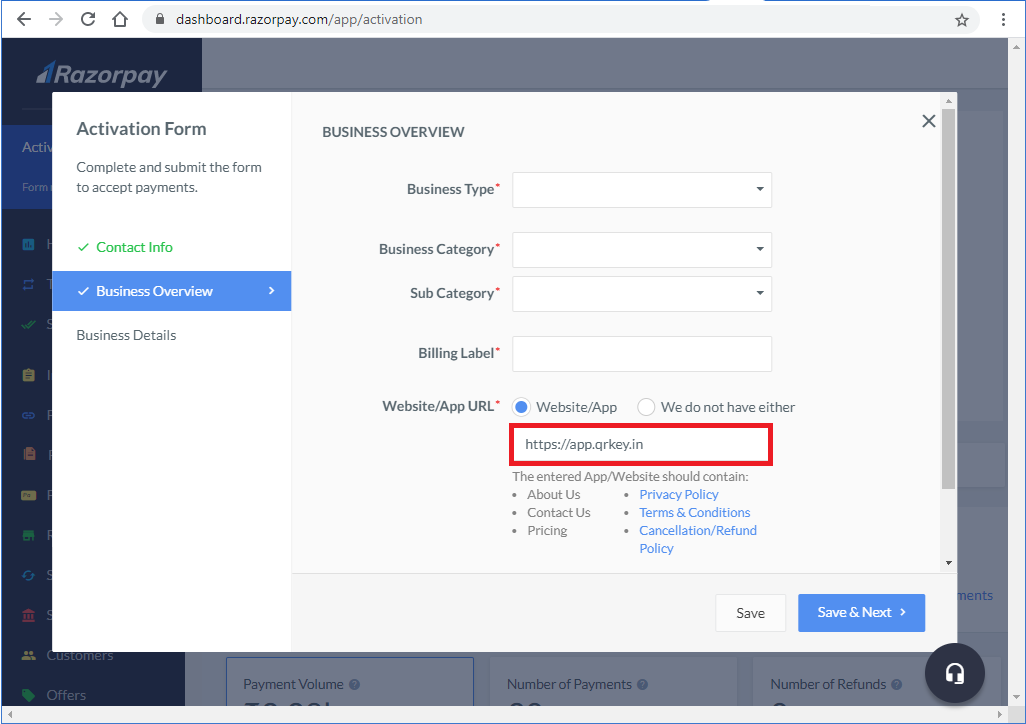Open the Privacy Policy link
Viewport: 1026px width, 724px height.
click(678, 494)
